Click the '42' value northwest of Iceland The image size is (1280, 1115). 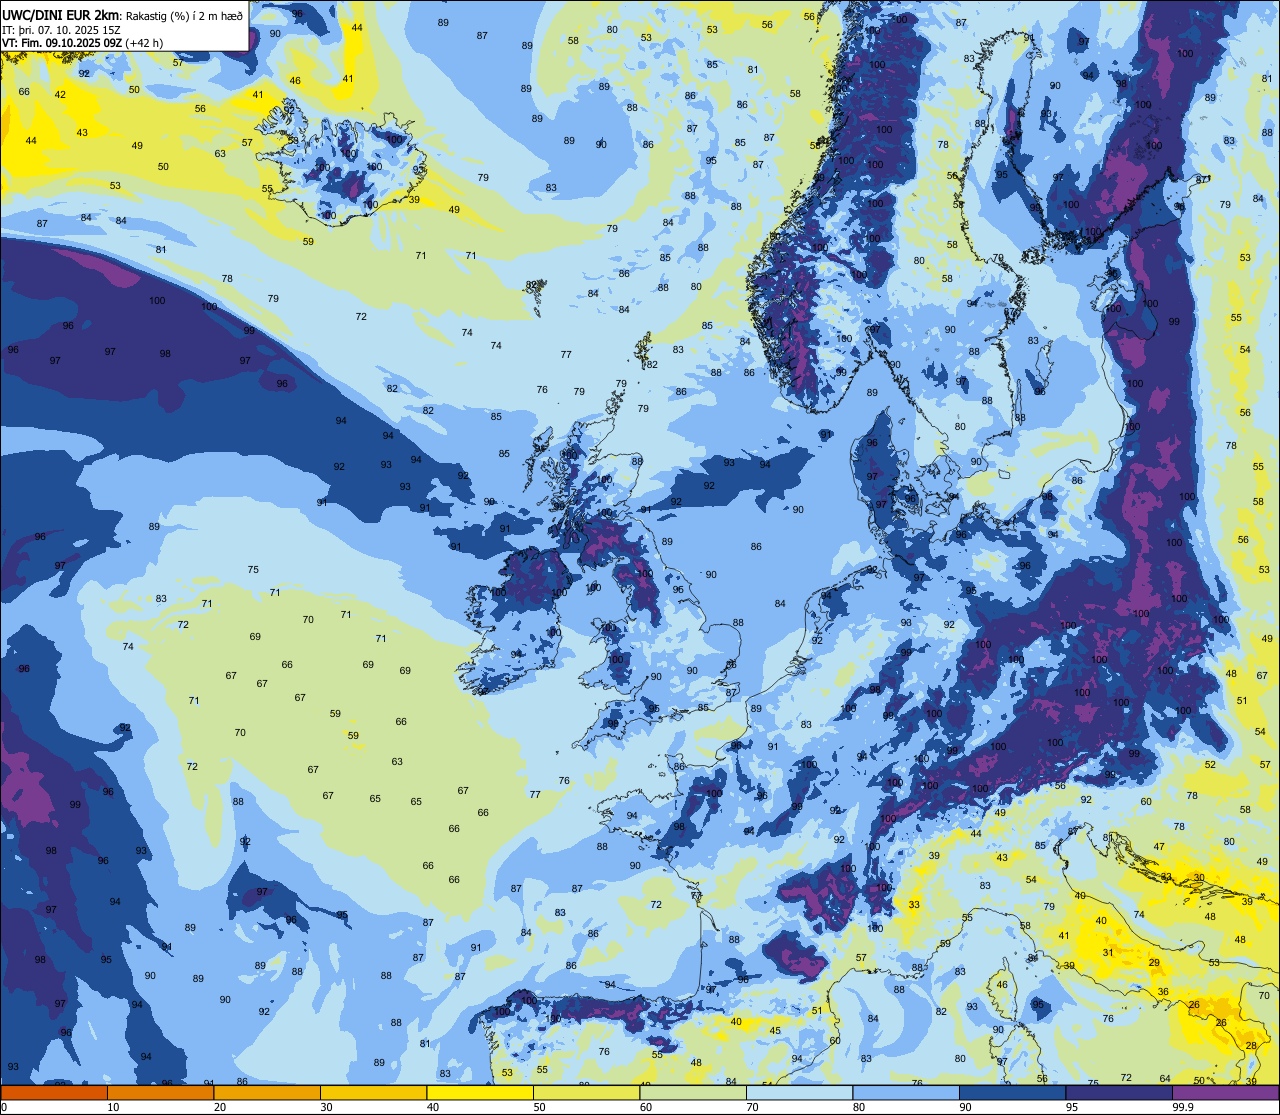point(60,95)
